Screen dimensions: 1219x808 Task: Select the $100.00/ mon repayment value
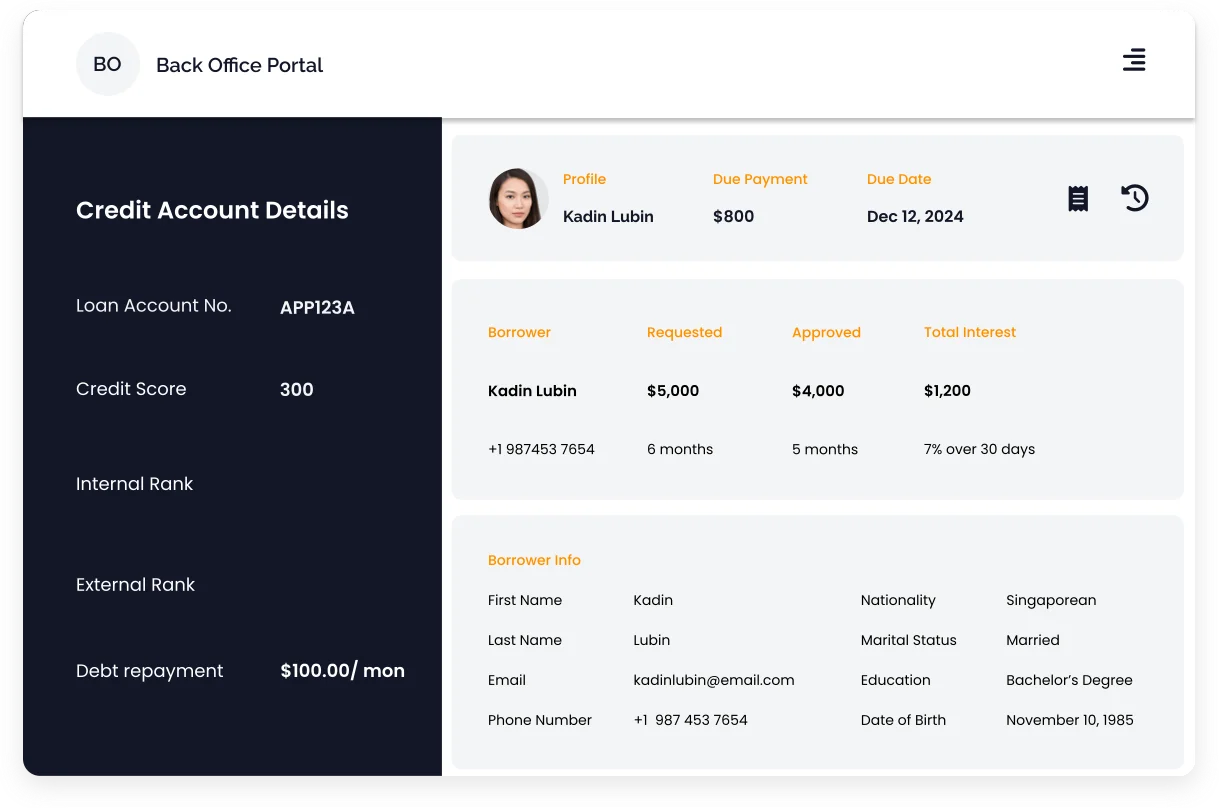click(x=343, y=671)
